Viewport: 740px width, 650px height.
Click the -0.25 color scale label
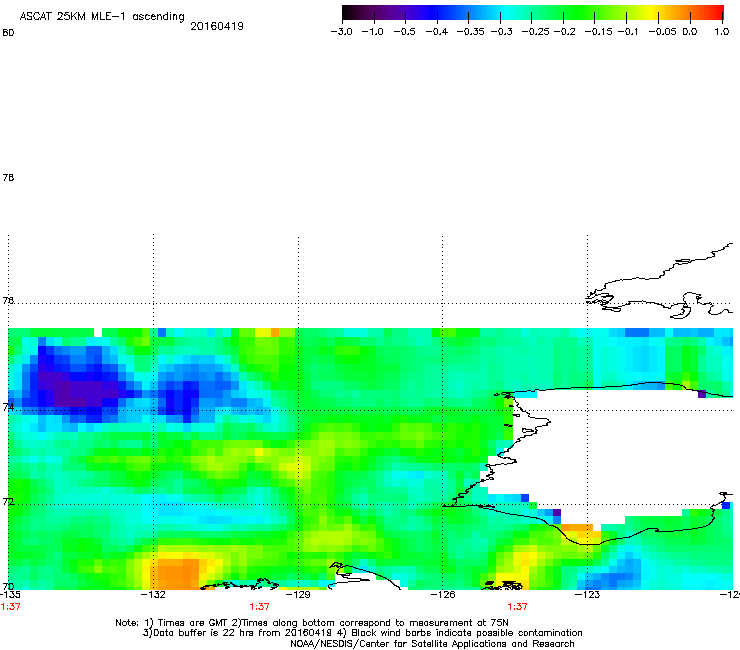(x=536, y=32)
